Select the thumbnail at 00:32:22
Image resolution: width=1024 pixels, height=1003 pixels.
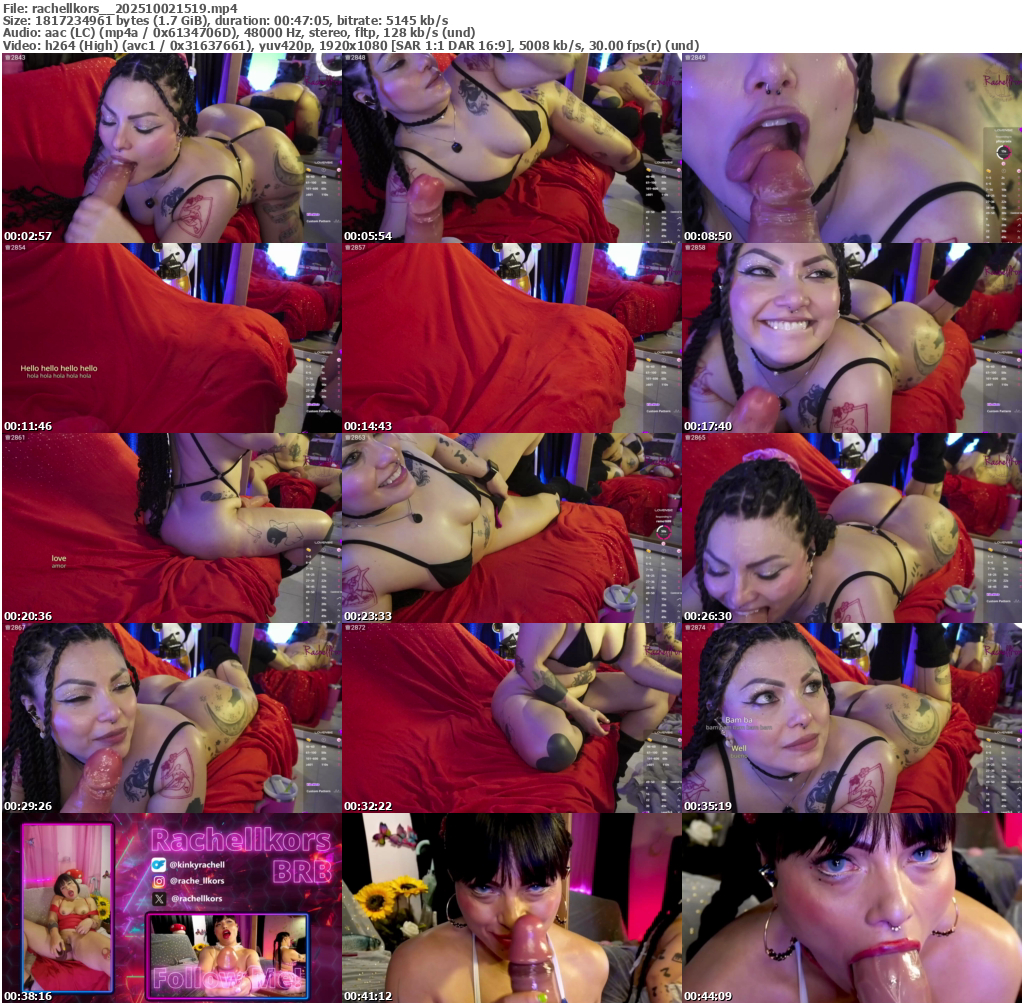tap(511, 718)
